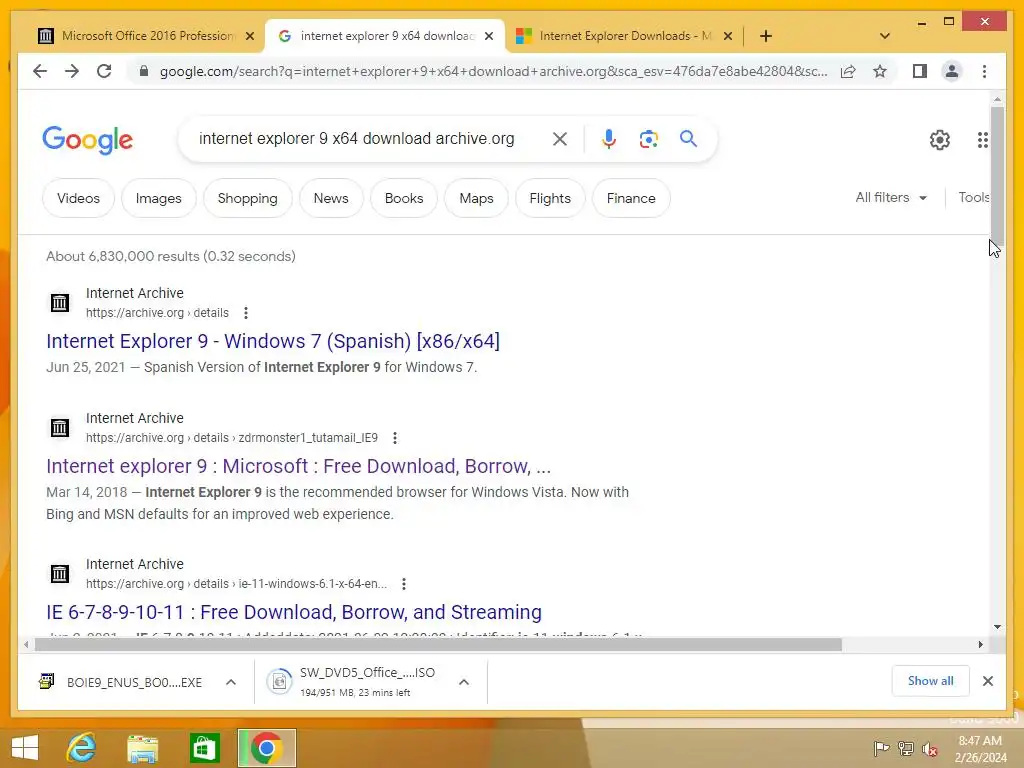The image size is (1024, 768).
Task: Open the Google apps grid
Action: tap(982, 140)
